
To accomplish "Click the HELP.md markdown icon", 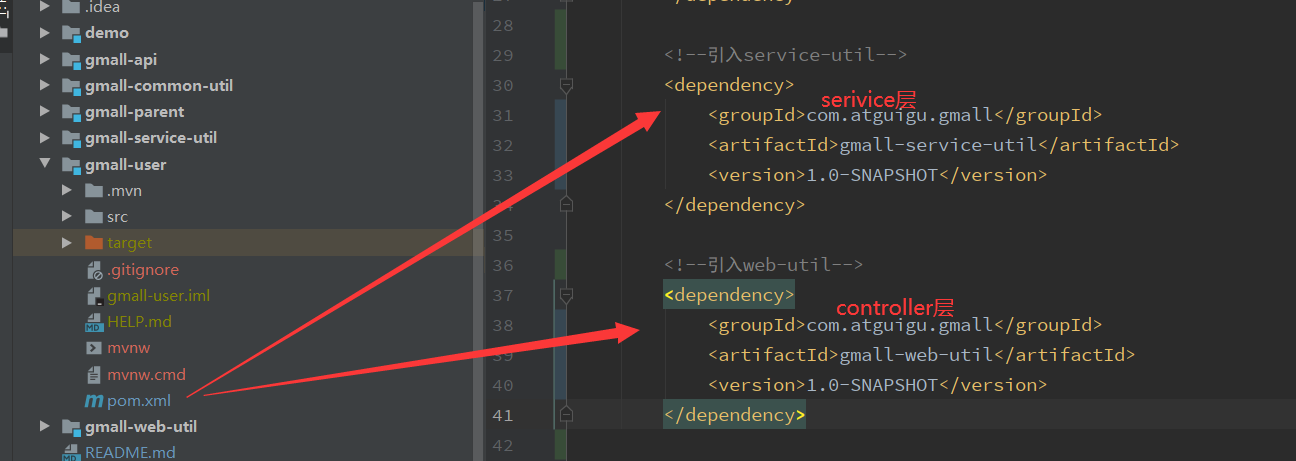I will click(x=94, y=322).
